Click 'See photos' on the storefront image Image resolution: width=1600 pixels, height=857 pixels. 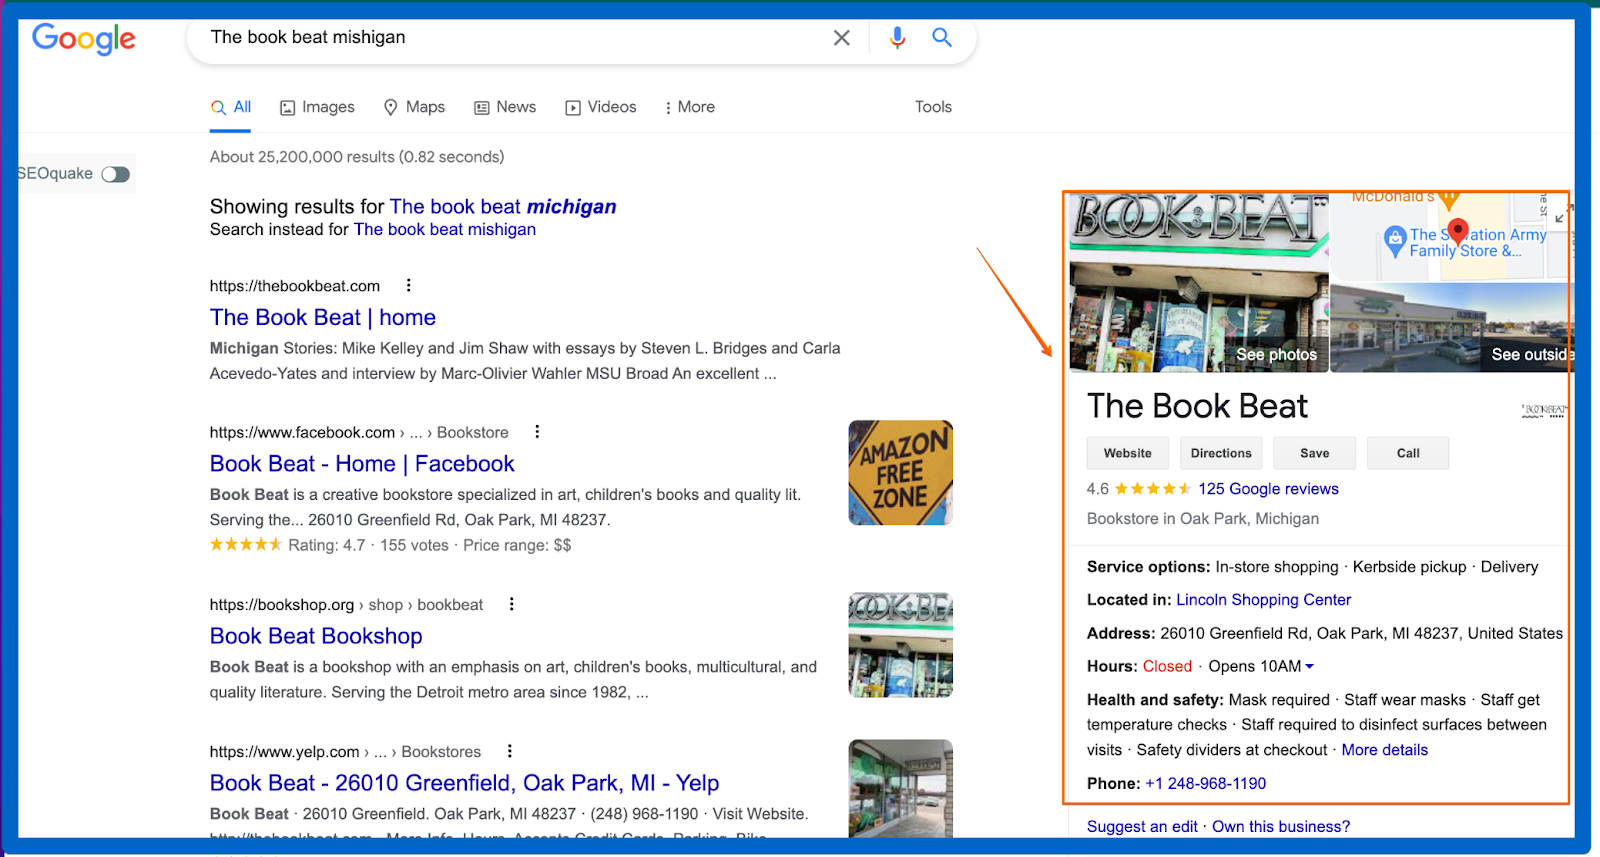point(1276,354)
